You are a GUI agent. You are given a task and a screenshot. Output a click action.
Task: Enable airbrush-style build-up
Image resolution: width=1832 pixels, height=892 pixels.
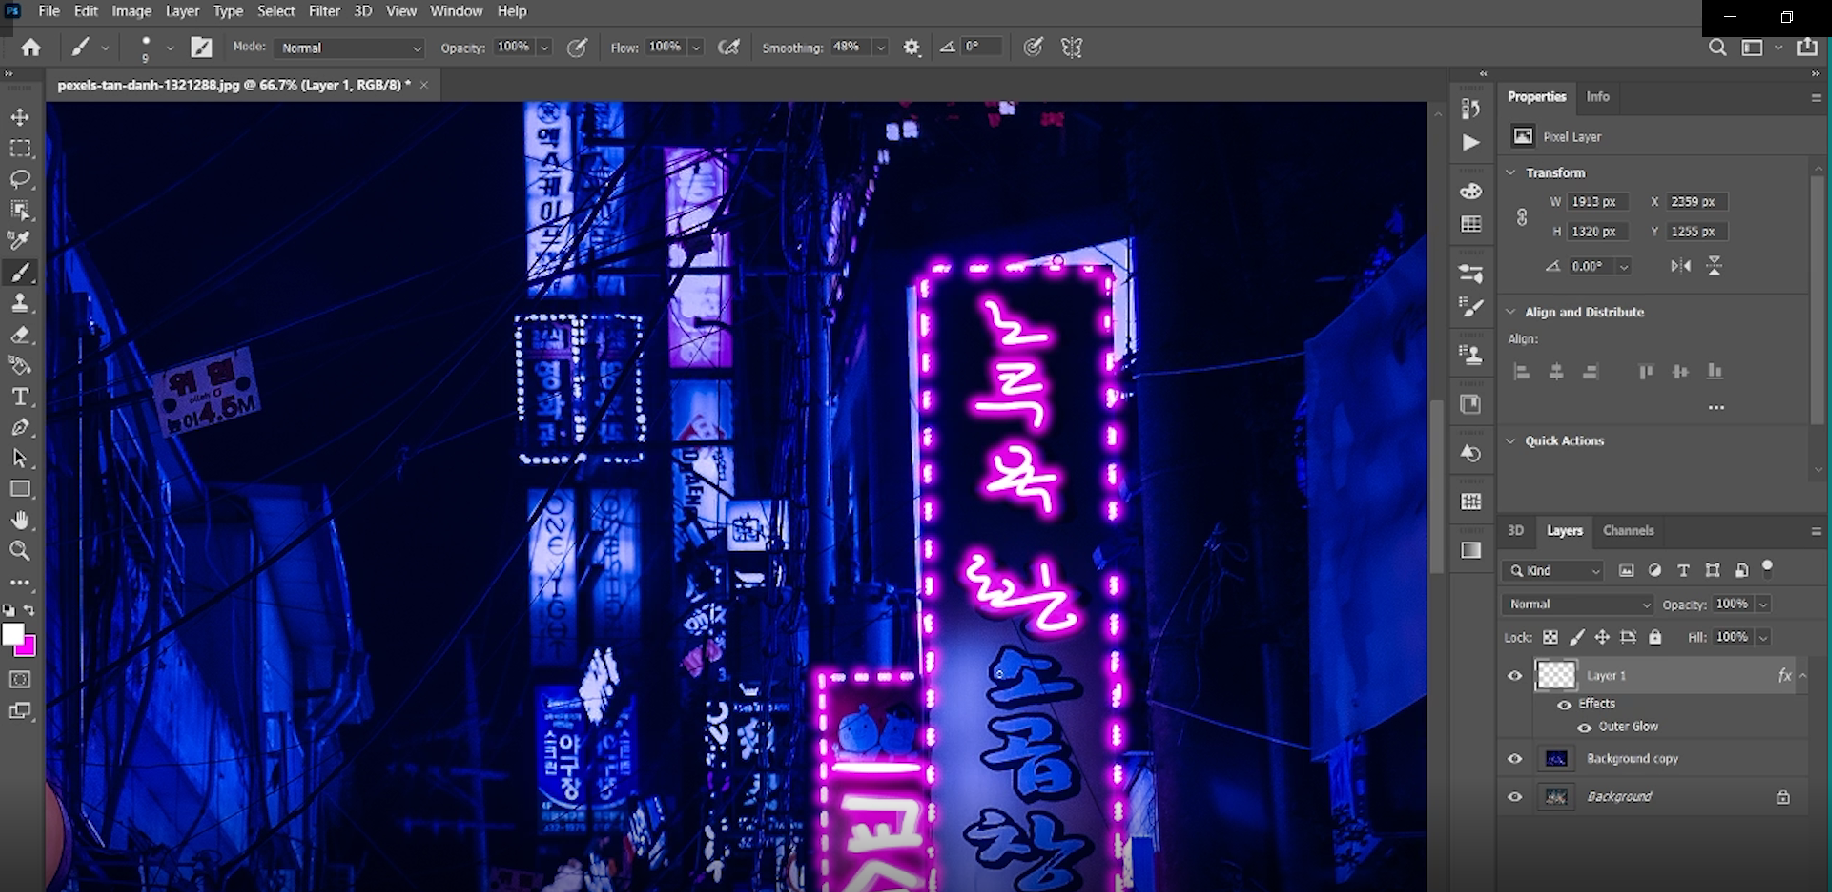pyautogui.click(x=730, y=47)
